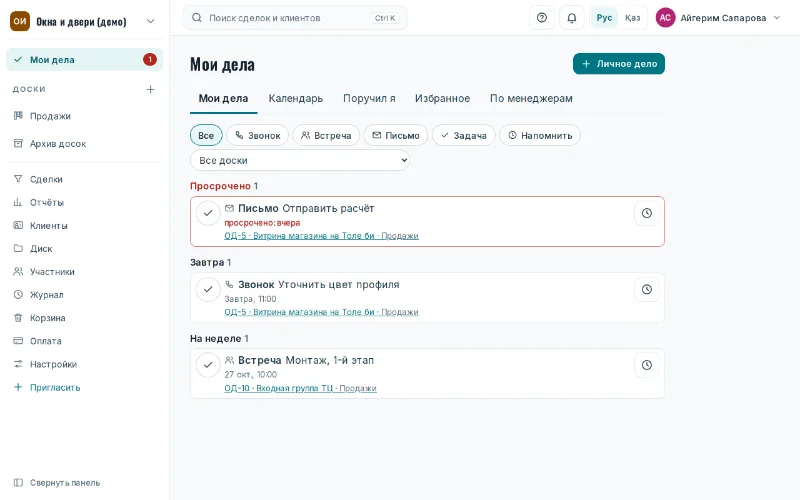Open the Мои дела tab
Screen dimensions: 800x500
tap(223, 98)
